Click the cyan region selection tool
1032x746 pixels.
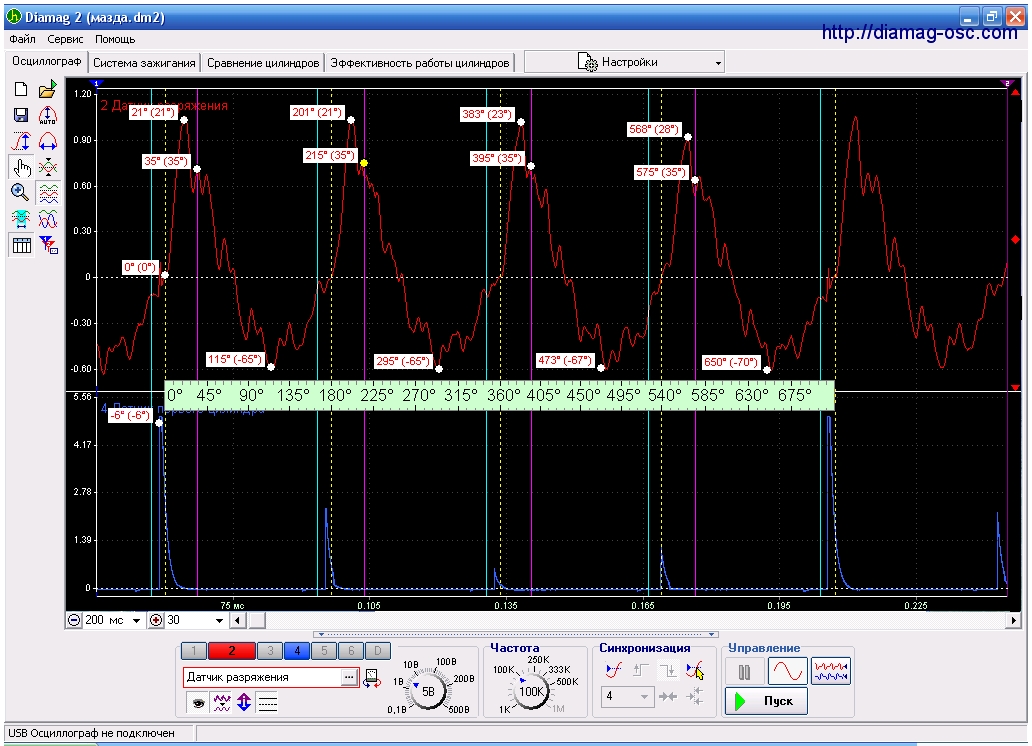21,219
